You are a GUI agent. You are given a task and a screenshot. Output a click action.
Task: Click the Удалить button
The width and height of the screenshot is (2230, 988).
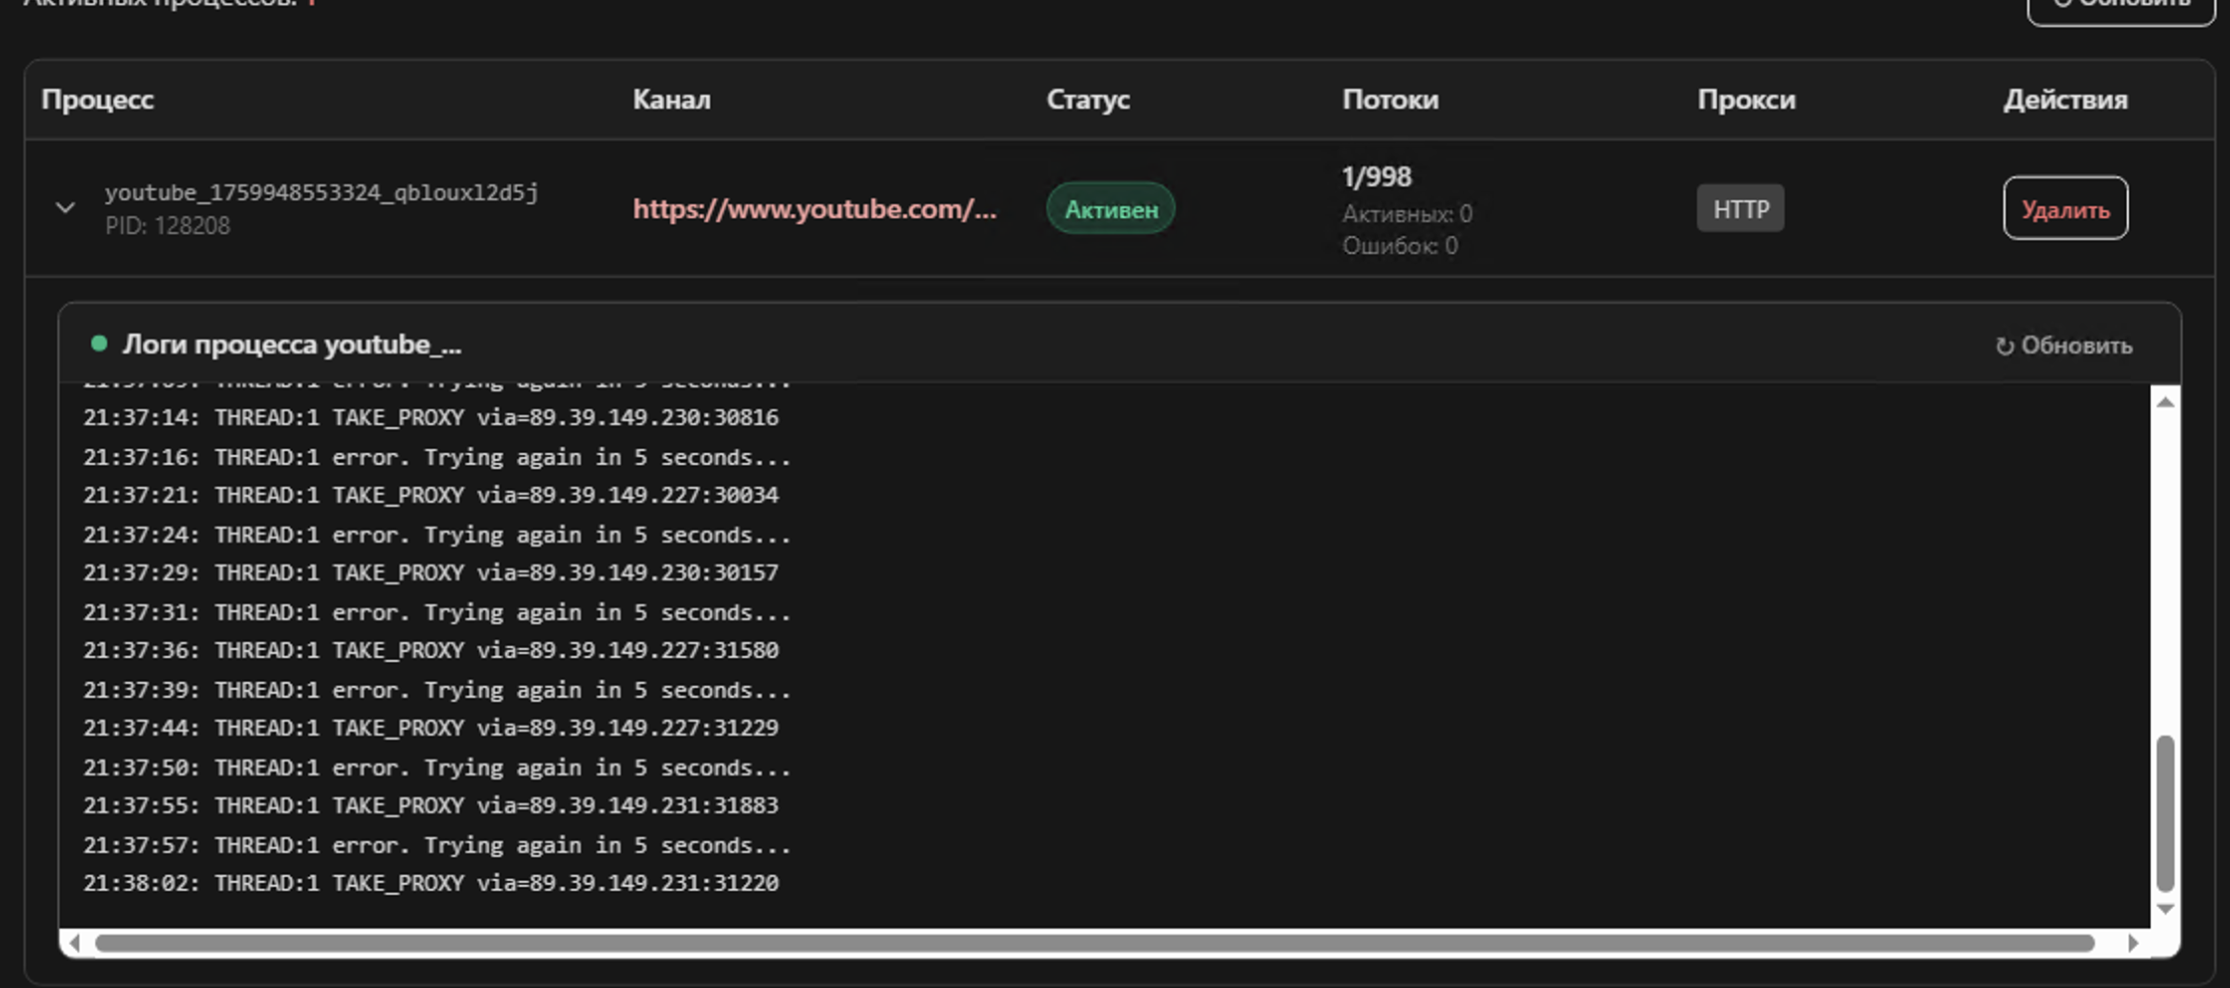coord(2065,209)
